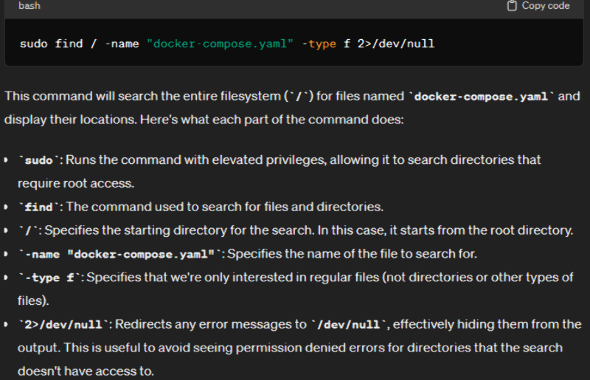590x380 pixels.
Task: Click the bullet marker before the / item
Action: pos(6,230)
